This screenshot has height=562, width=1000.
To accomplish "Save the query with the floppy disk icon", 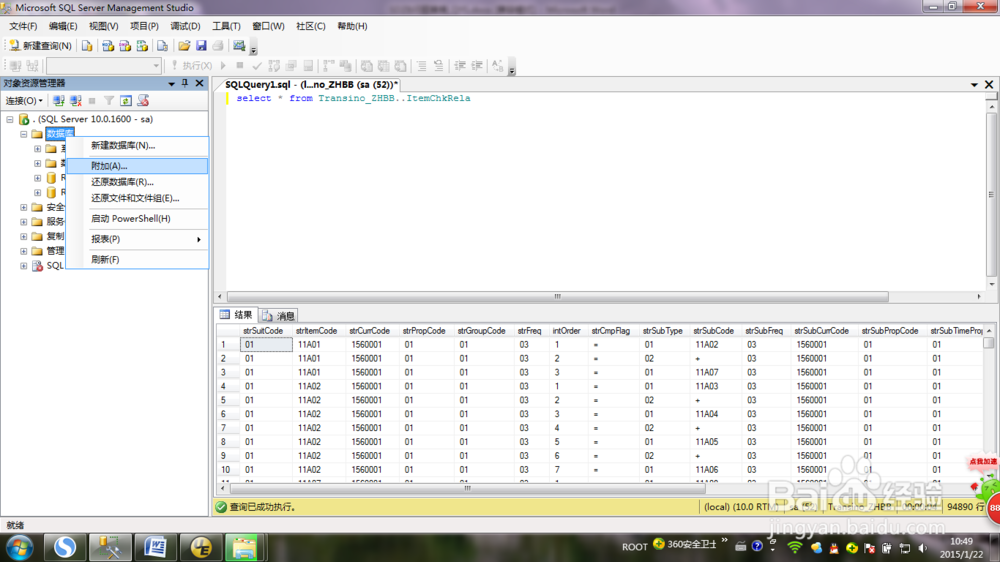I will (201, 45).
